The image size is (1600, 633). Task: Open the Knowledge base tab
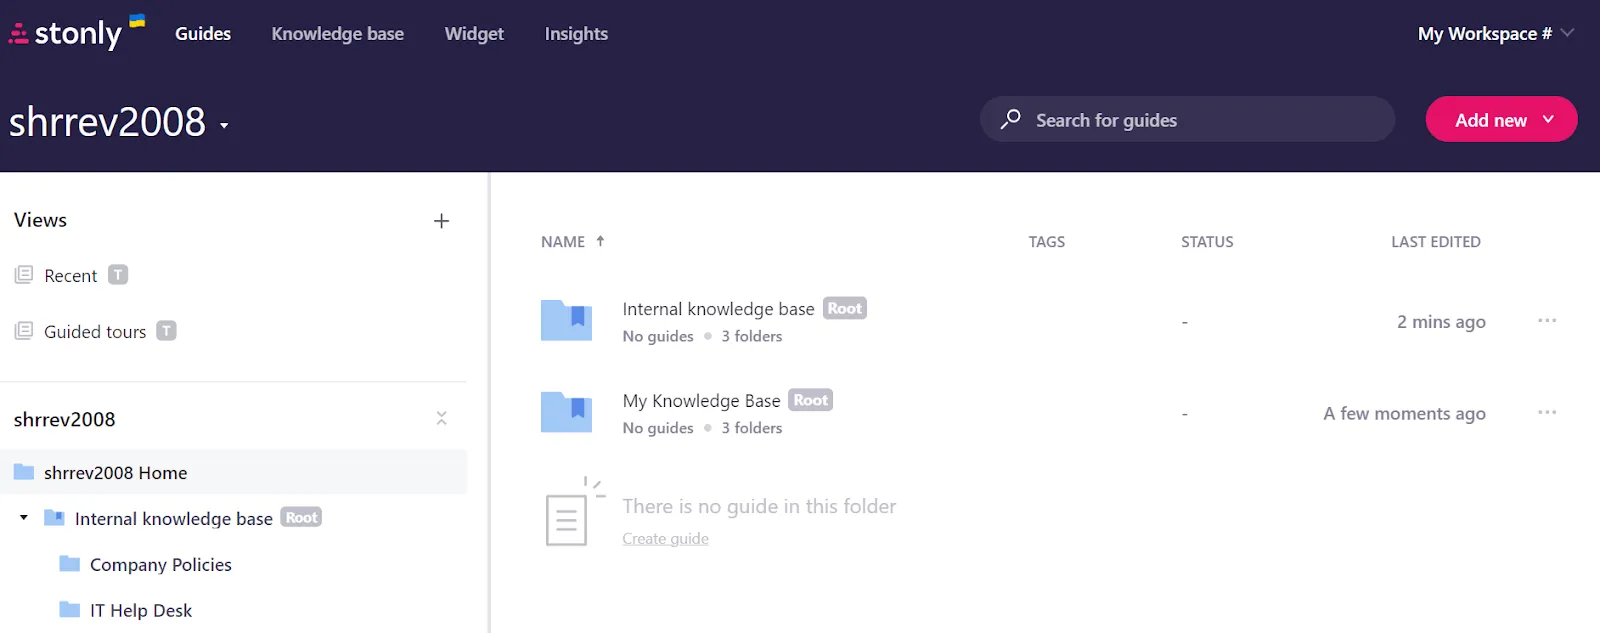pos(338,34)
